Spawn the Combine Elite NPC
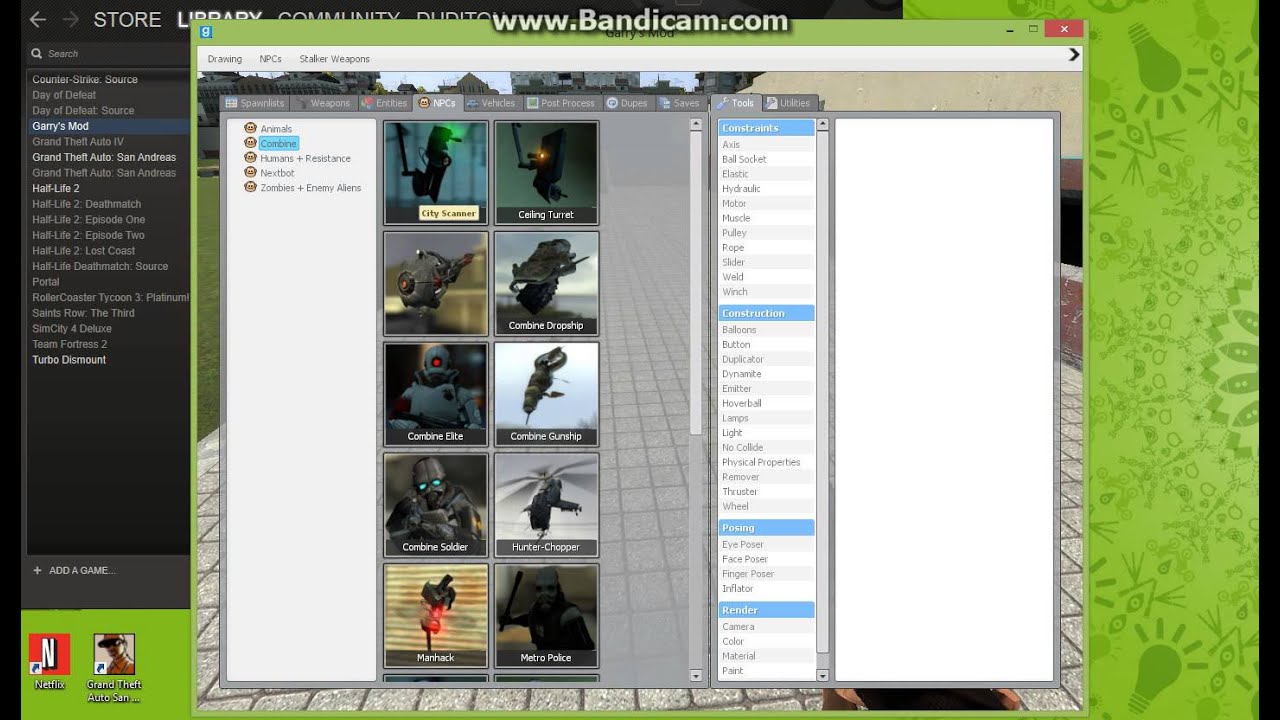 436,395
